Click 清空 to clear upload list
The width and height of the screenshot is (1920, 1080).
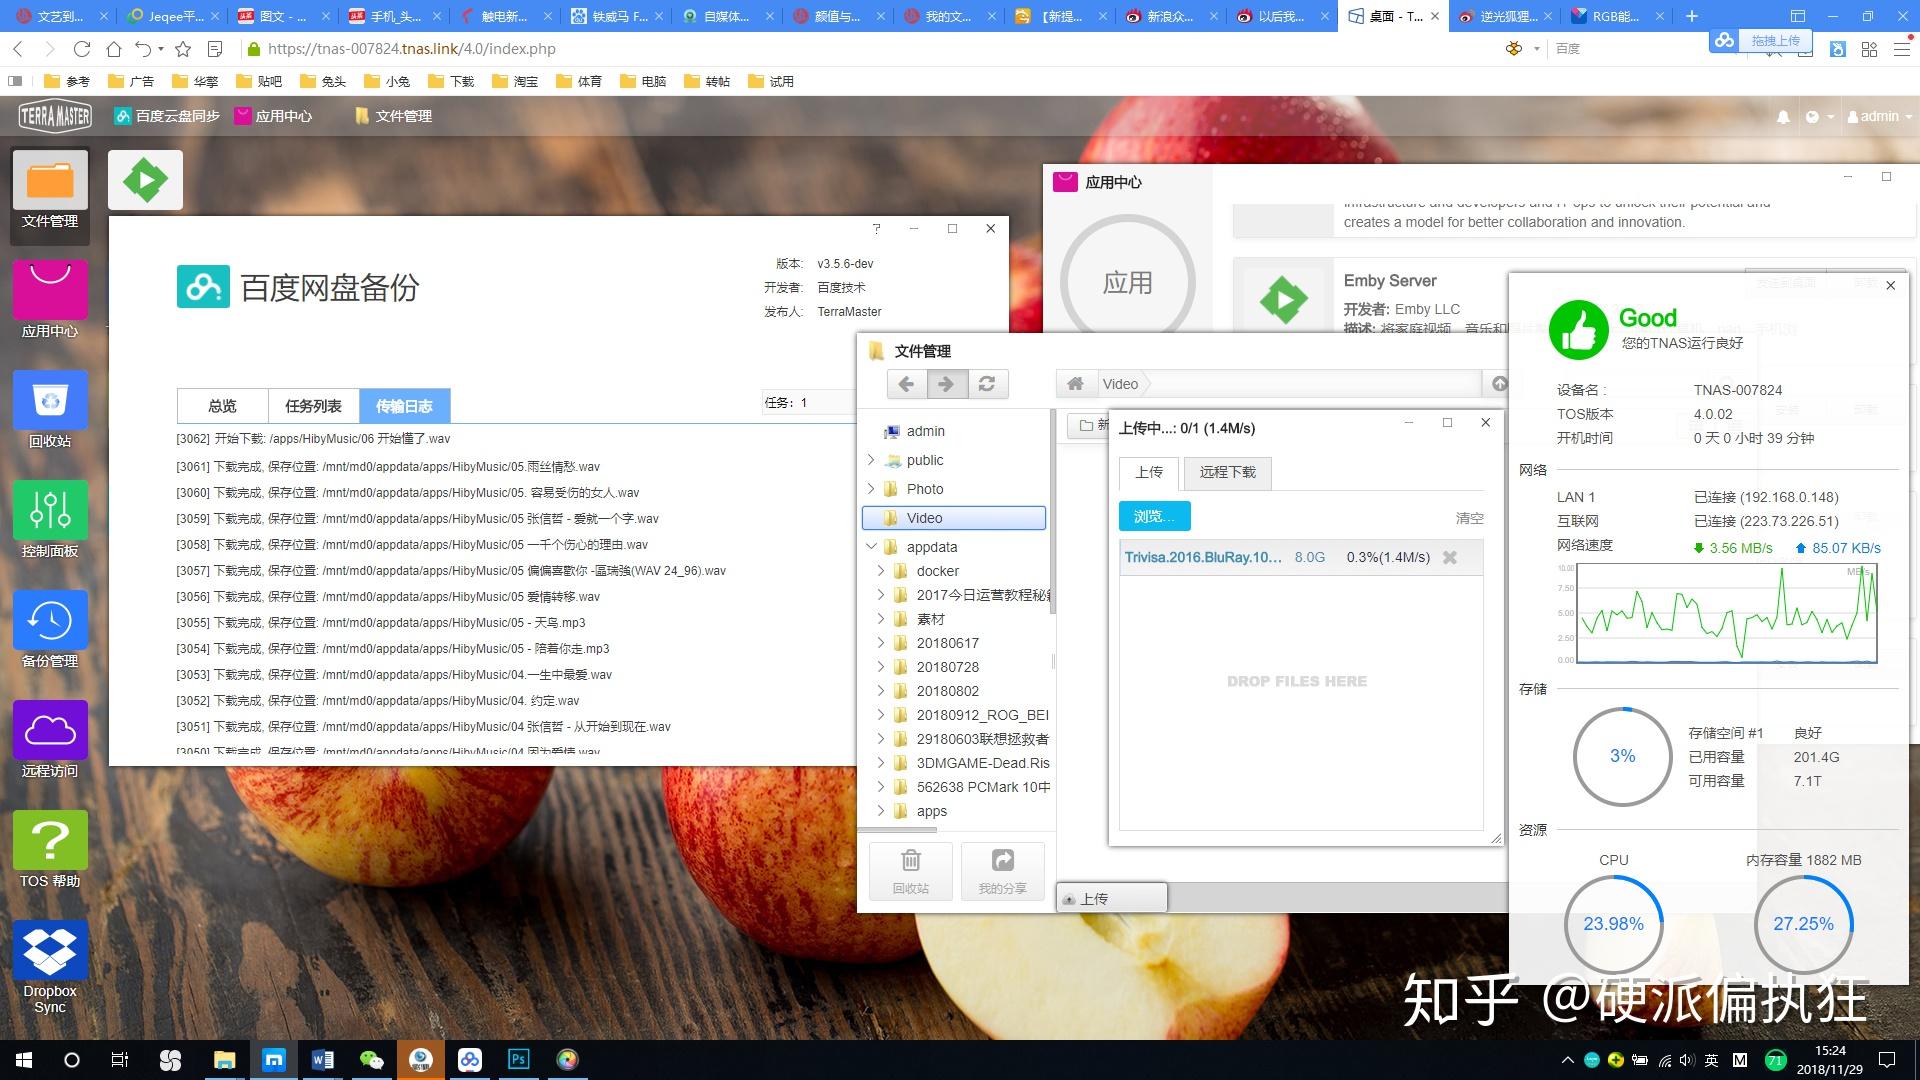click(x=1469, y=518)
